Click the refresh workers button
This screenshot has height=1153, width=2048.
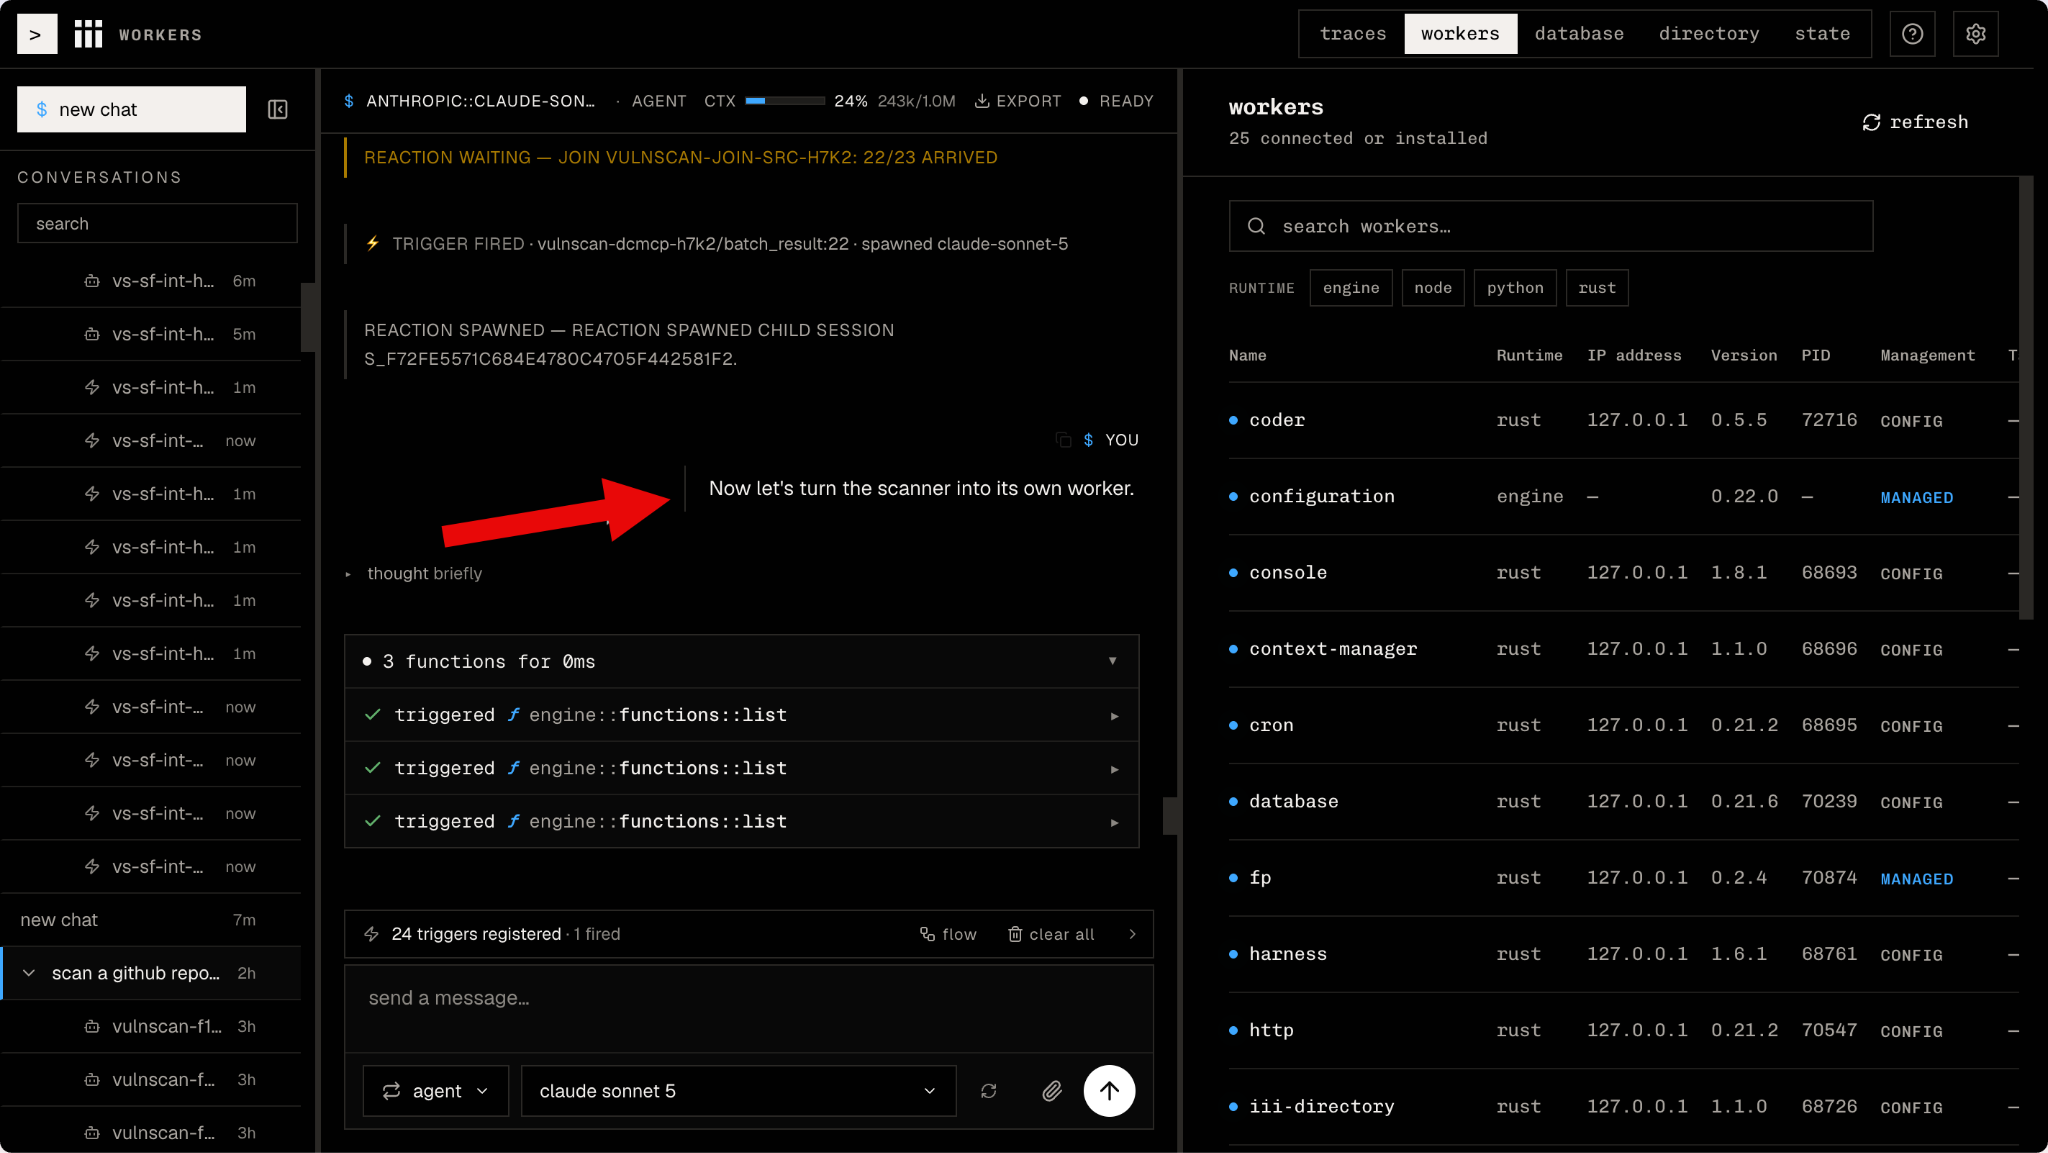[x=1915, y=121]
